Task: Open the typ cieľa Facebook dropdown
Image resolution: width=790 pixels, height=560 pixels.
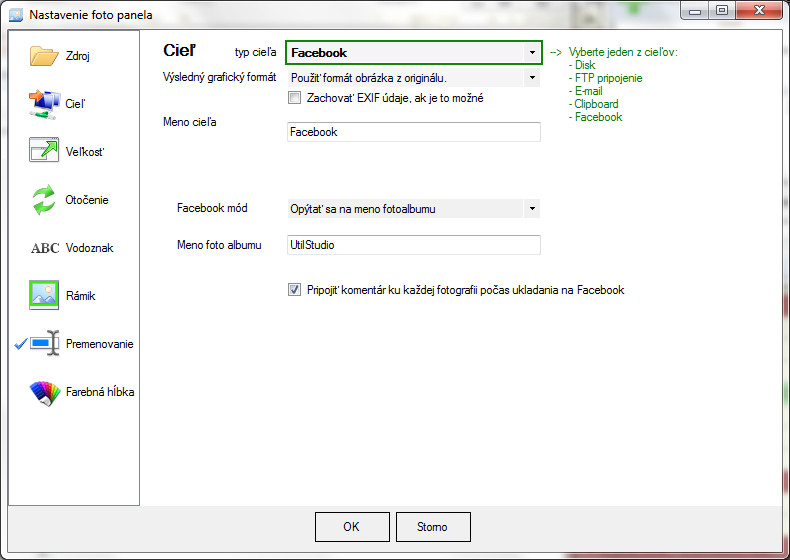Action: pos(414,52)
